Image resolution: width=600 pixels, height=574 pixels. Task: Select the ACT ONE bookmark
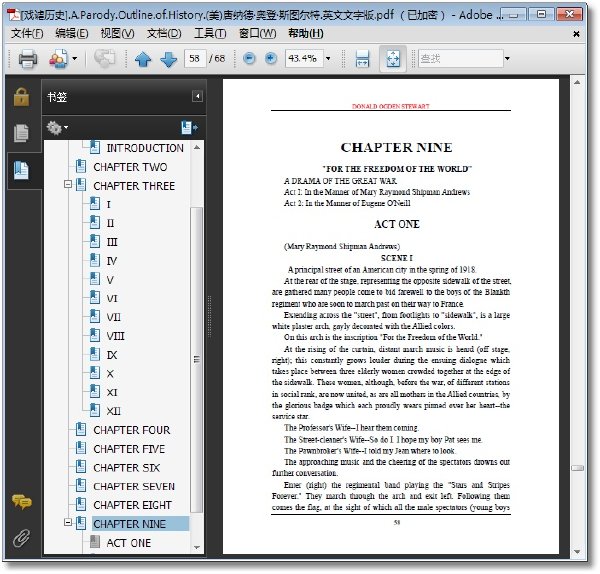[129, 543]
